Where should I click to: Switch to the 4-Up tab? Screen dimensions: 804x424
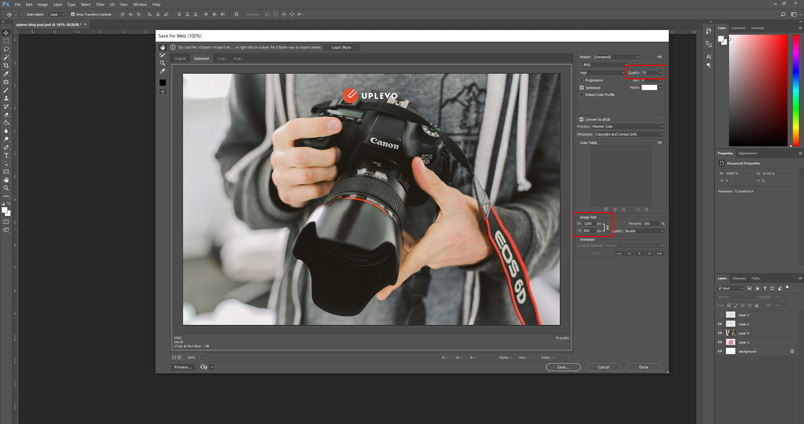point(237,58)
